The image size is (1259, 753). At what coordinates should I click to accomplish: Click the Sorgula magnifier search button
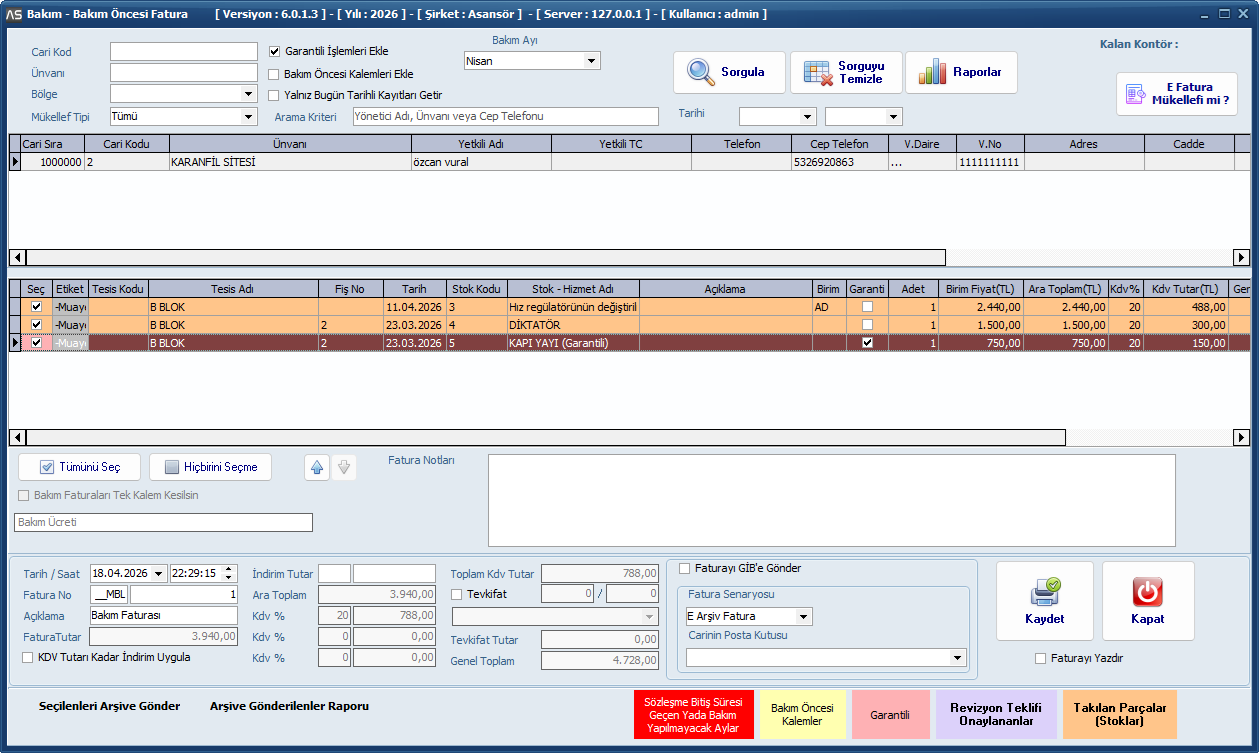click(728, 72)
